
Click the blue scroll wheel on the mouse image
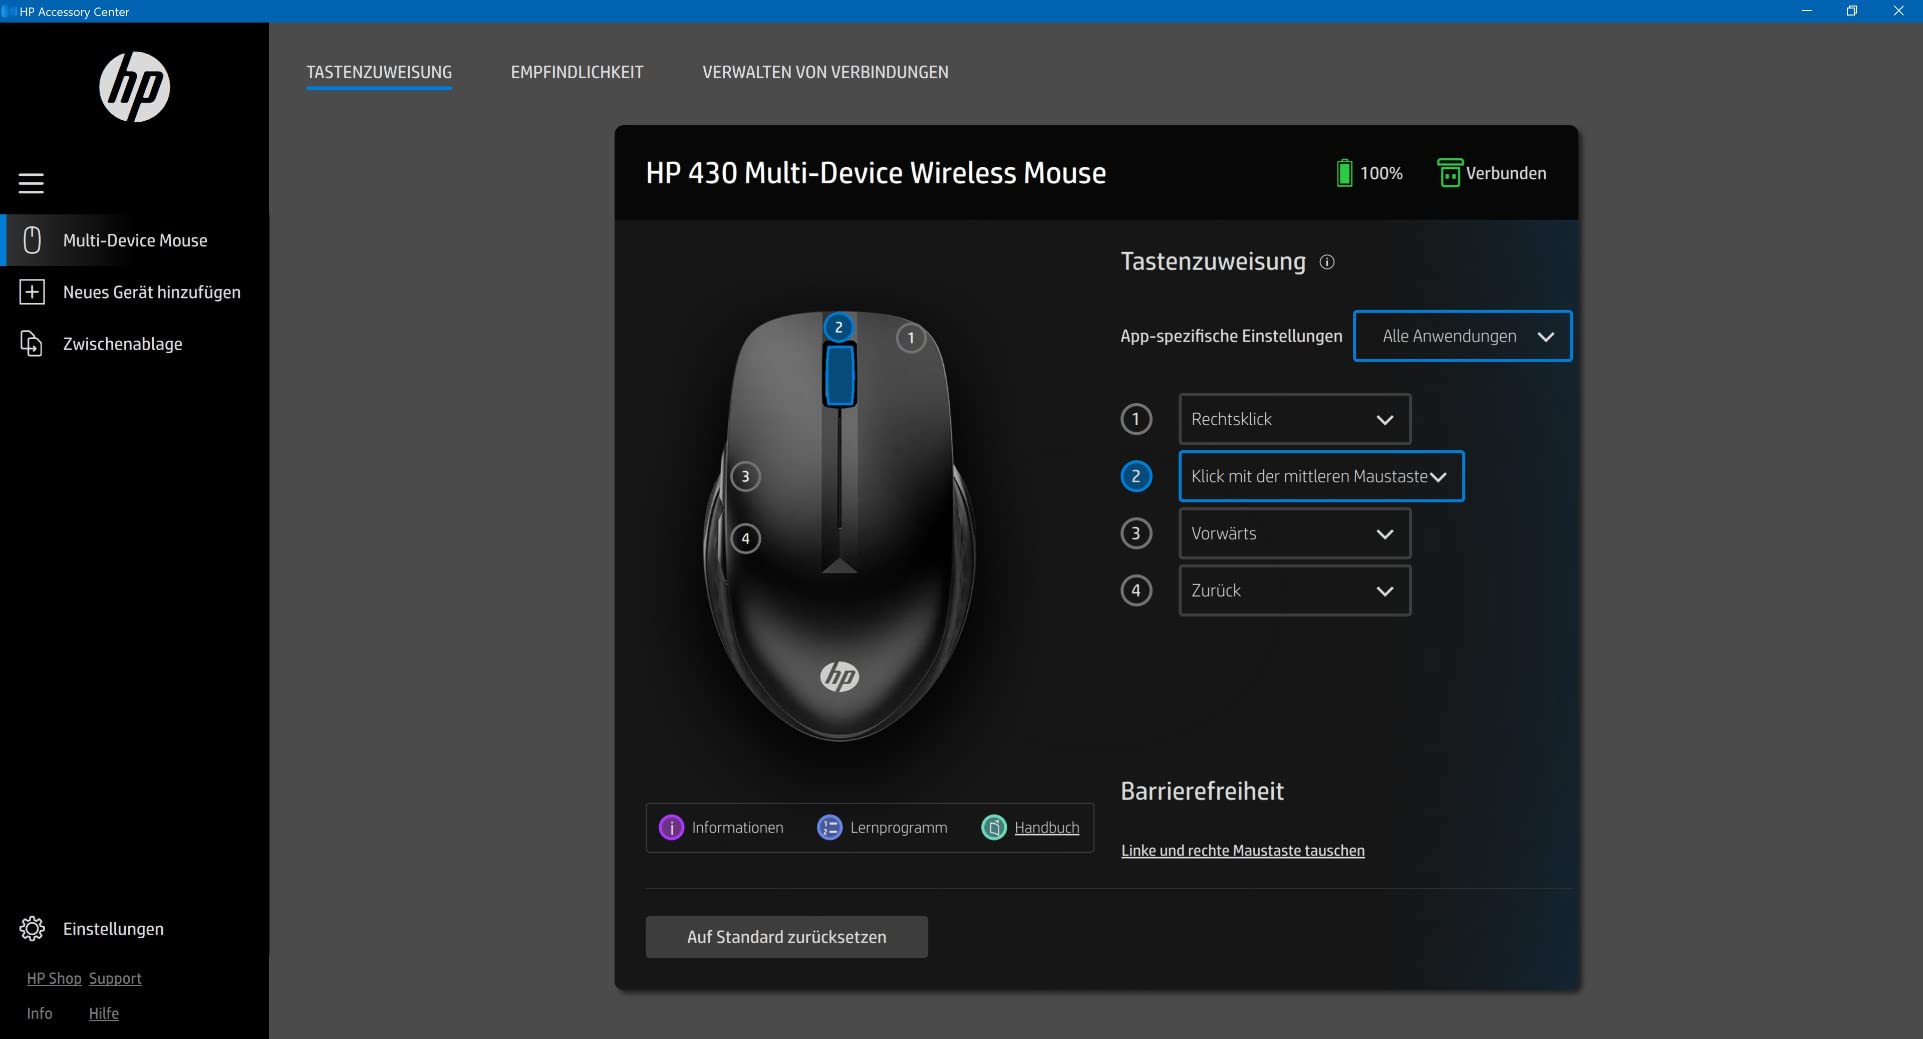839,375
